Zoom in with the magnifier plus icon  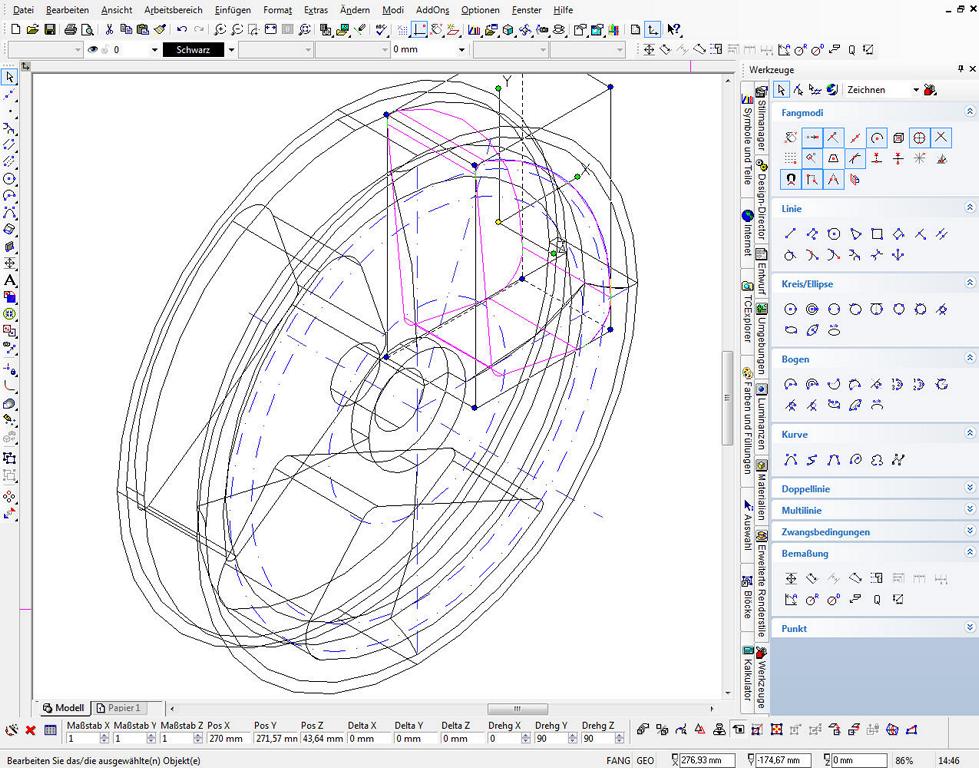(220, 29)
